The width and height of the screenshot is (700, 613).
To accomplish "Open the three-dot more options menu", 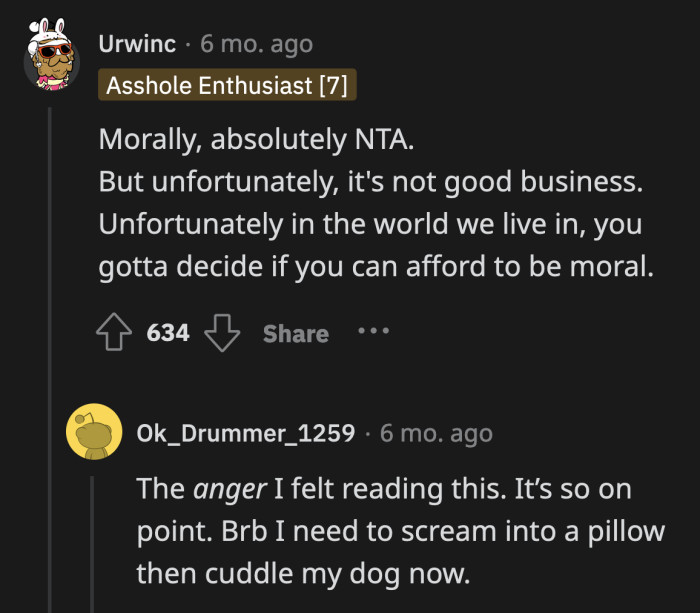I will (373, 331).
